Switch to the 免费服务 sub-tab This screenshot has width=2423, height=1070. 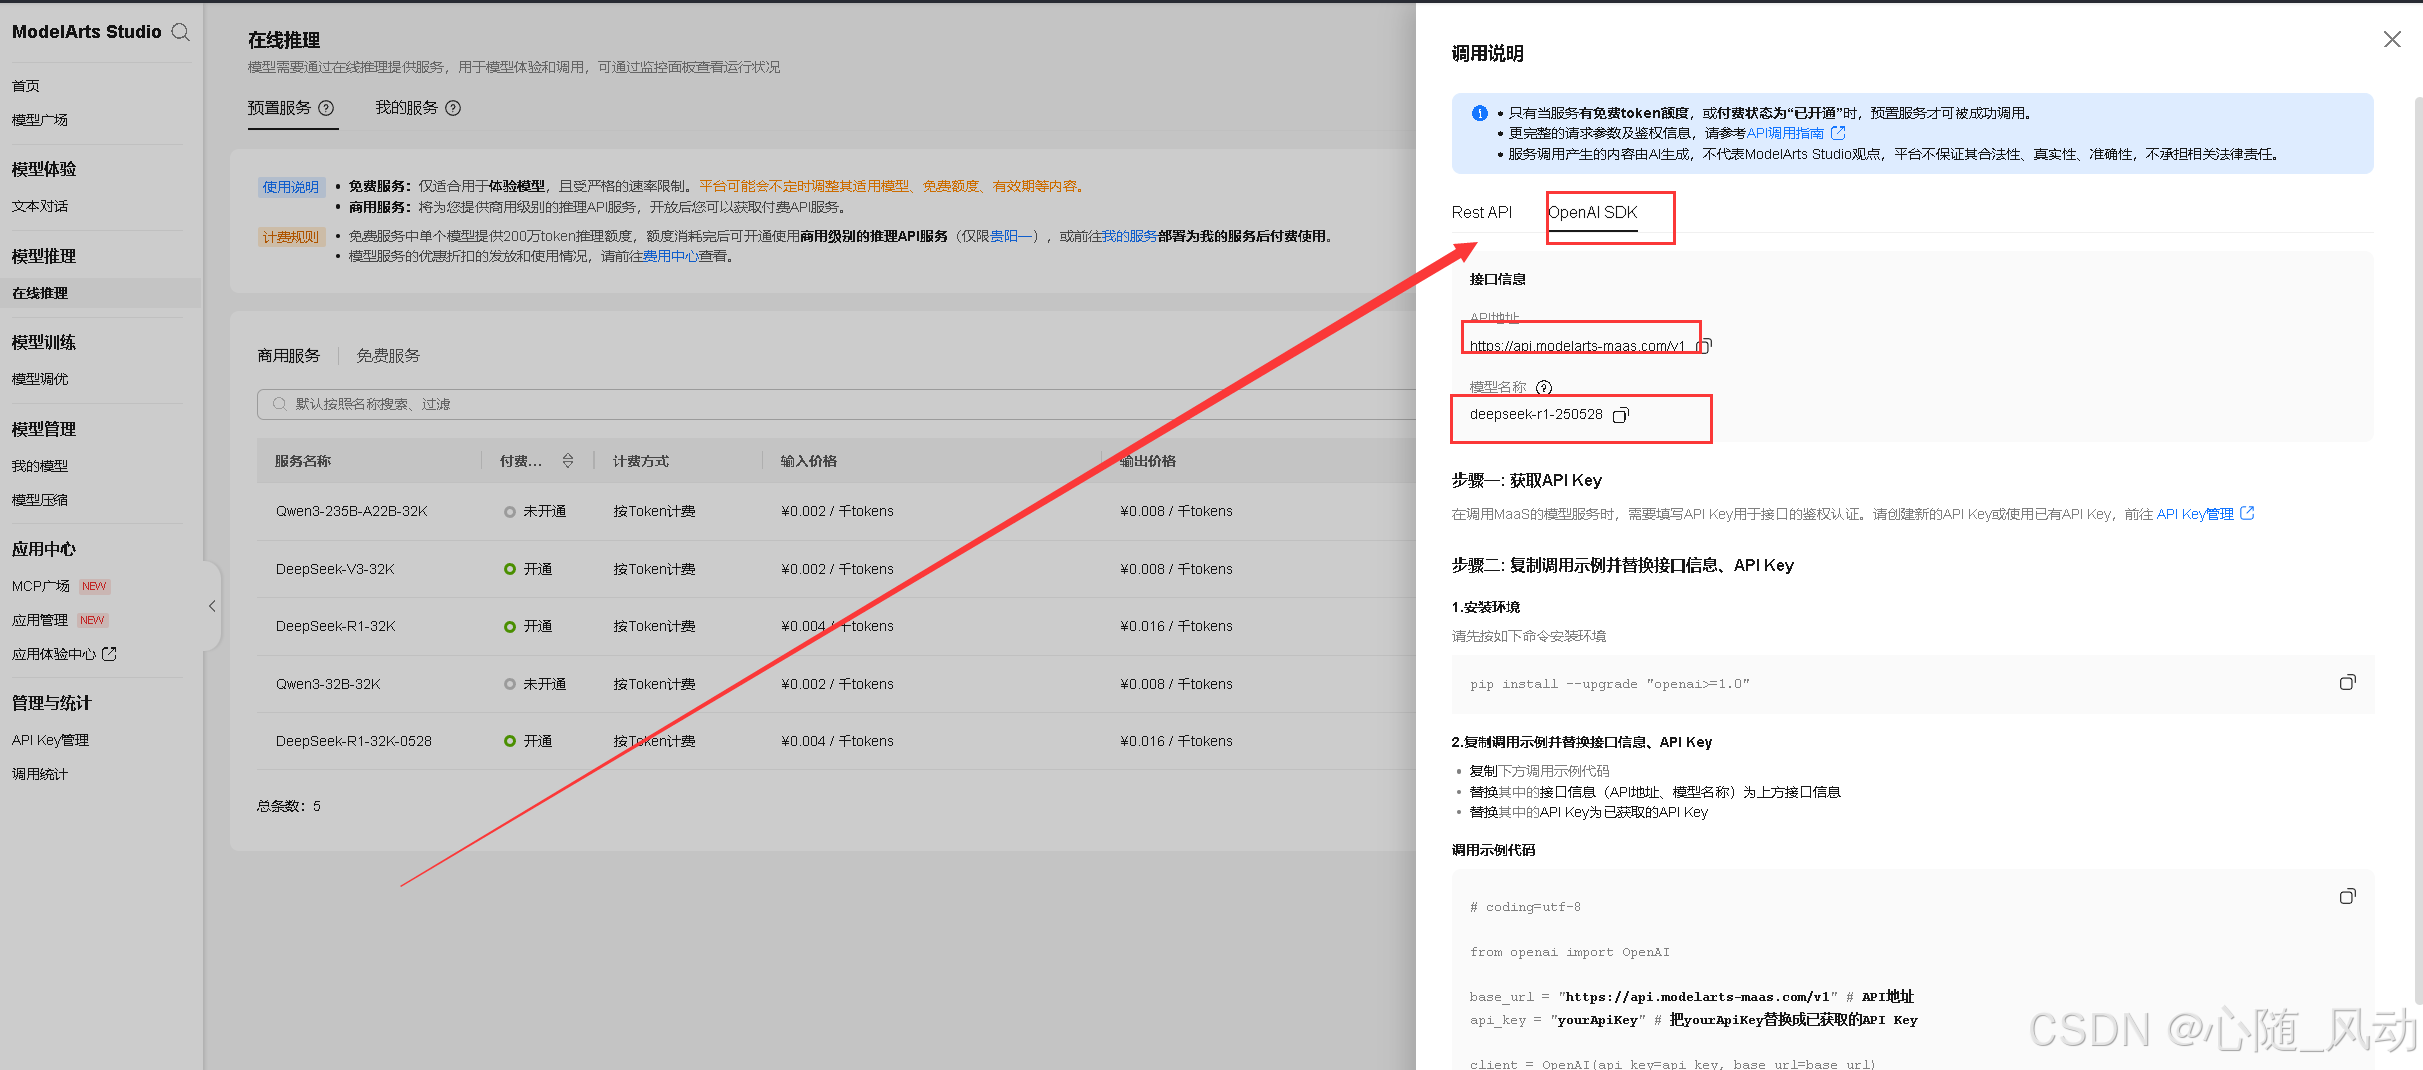click(388, 356)
